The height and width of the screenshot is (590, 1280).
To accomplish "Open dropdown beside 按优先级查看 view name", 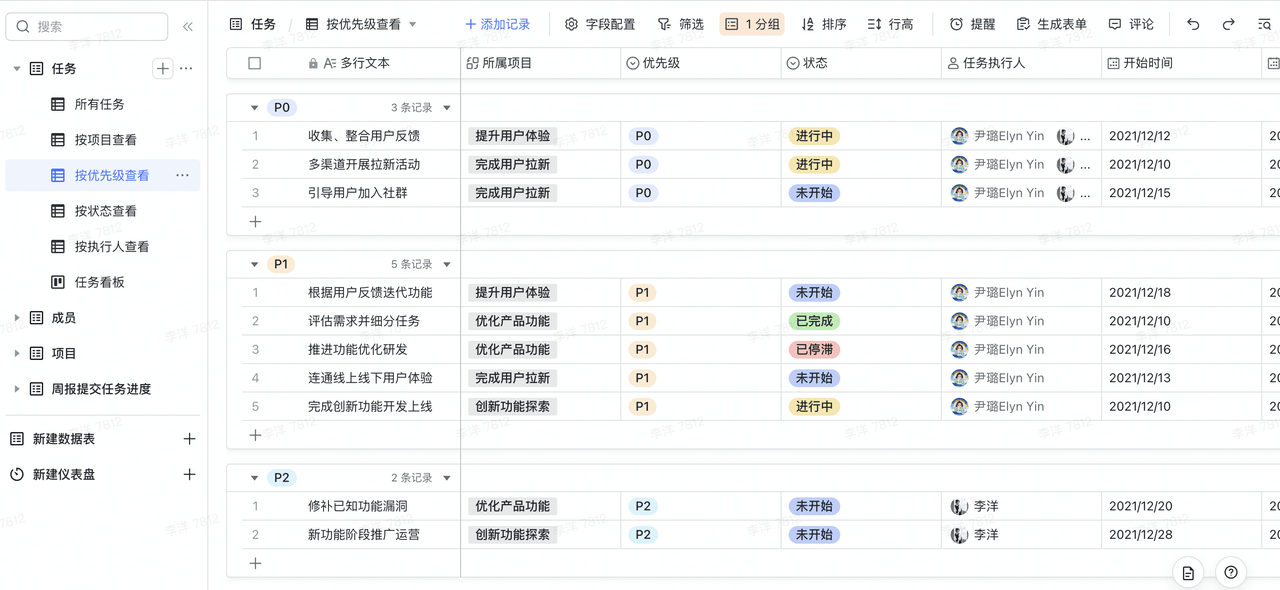I will 413,24.
